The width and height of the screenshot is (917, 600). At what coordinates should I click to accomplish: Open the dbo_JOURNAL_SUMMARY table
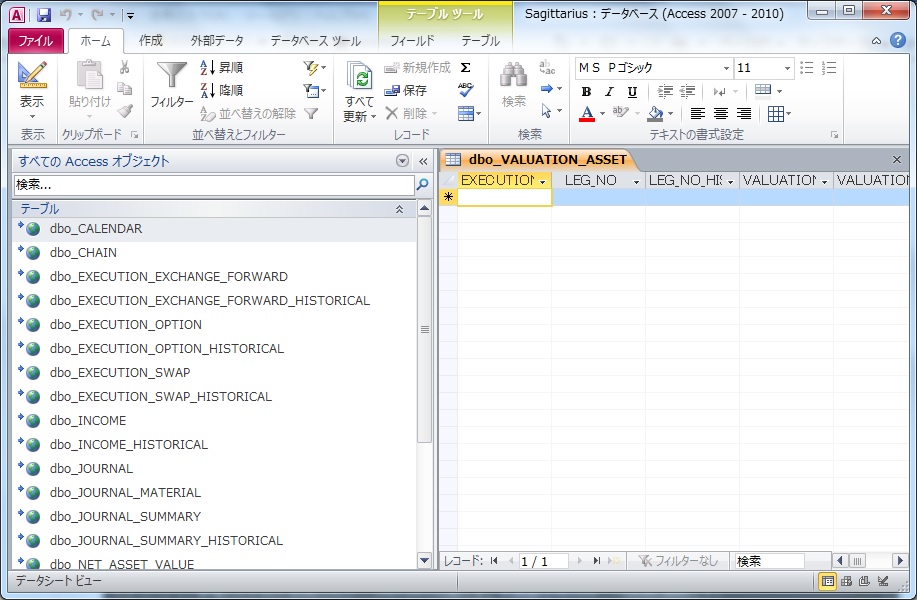click(x=215, y=516)
